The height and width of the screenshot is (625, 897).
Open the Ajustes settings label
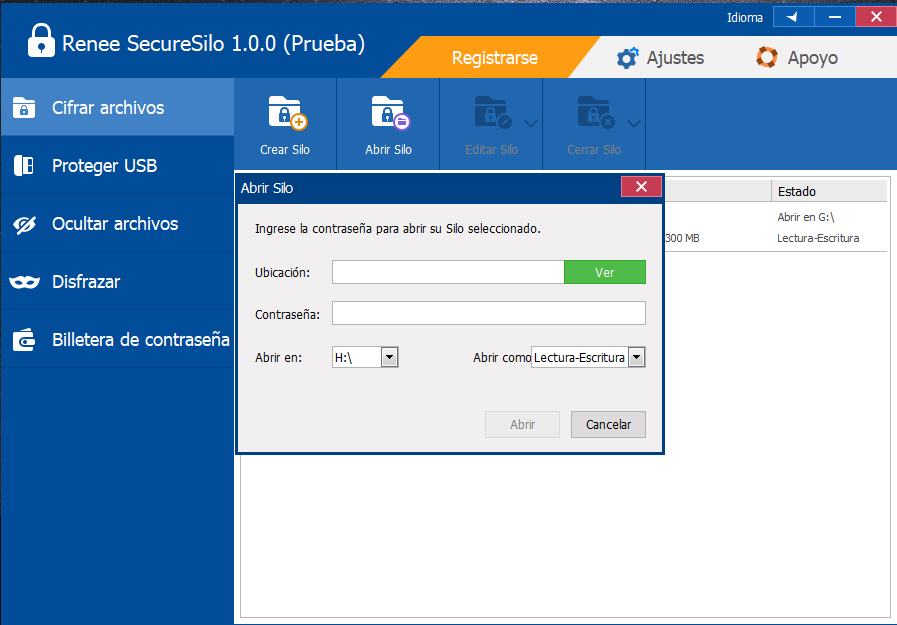[675, 58]
